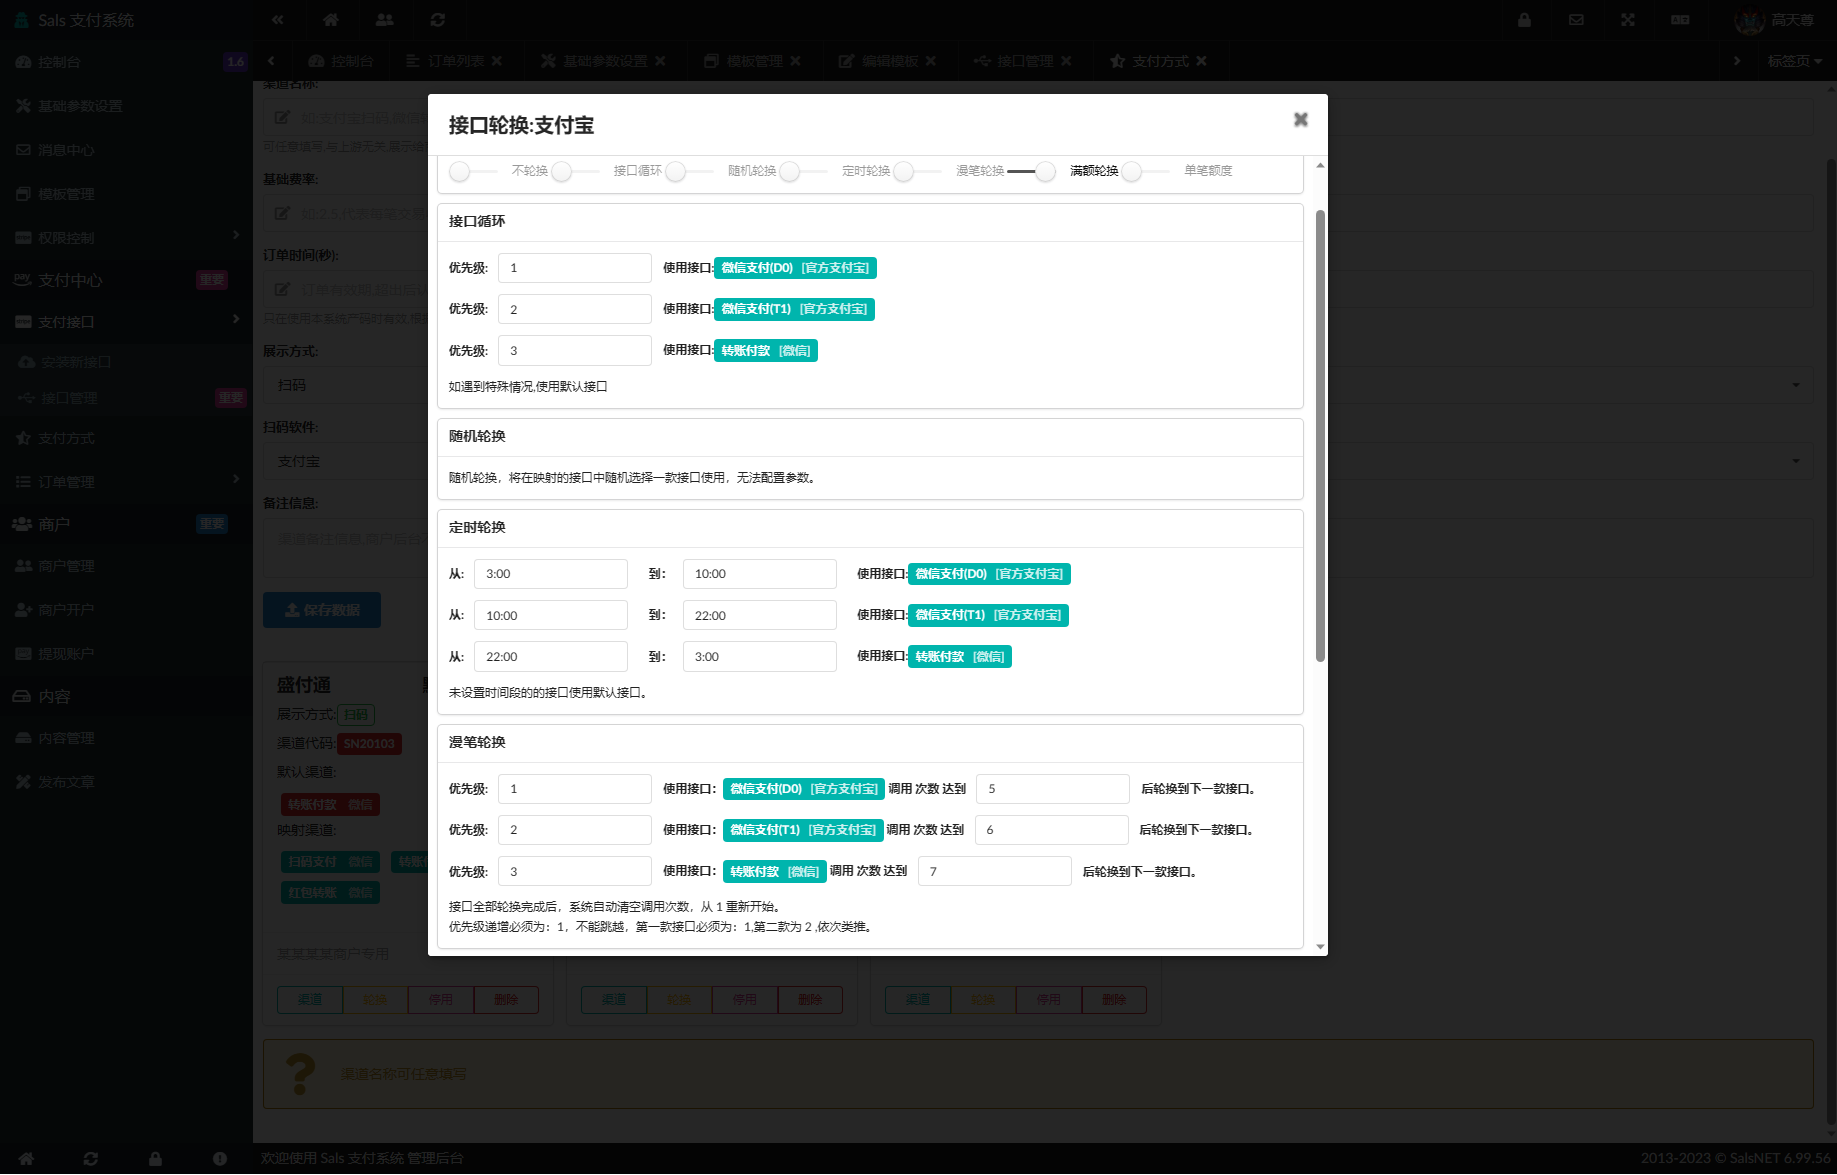Click the users icon in the top toolbar

[x=385, y=20]
